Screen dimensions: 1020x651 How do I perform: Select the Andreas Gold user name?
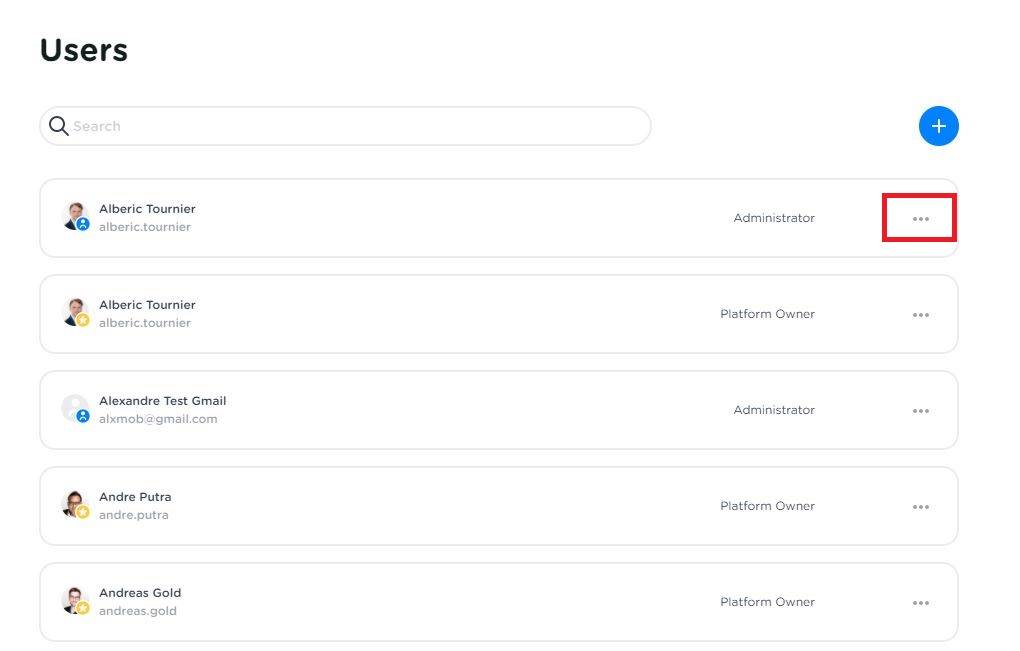[140, 593]
